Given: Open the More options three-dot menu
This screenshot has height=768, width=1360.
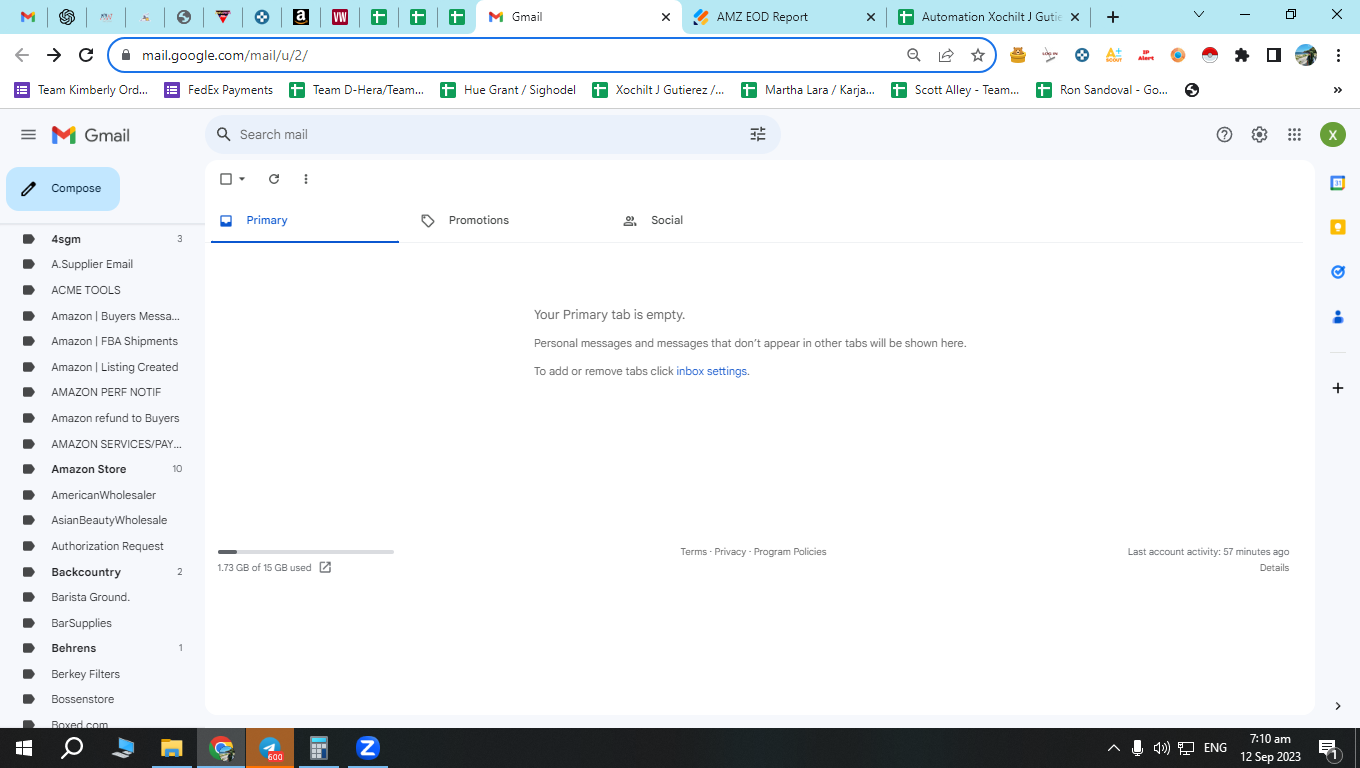Looking at the screenshot, I should pos(306,179).
